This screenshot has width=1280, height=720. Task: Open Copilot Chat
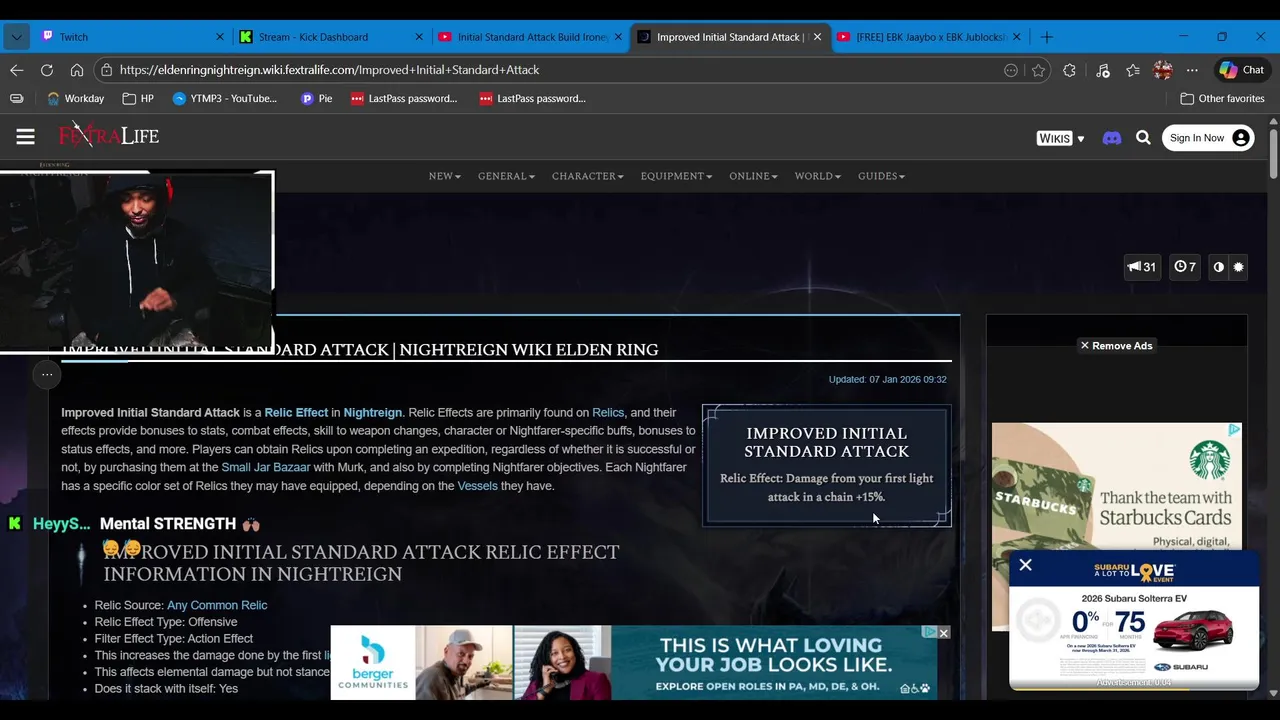(x=1241, y=70)
